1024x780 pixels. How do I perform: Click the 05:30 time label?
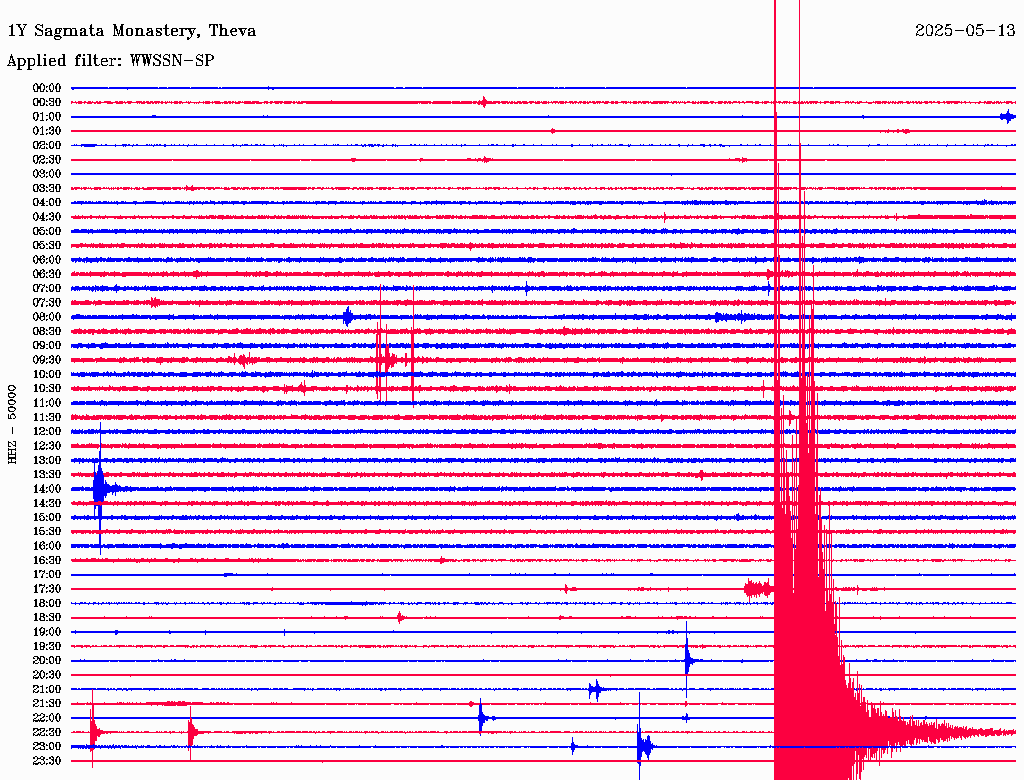point(47,246)
